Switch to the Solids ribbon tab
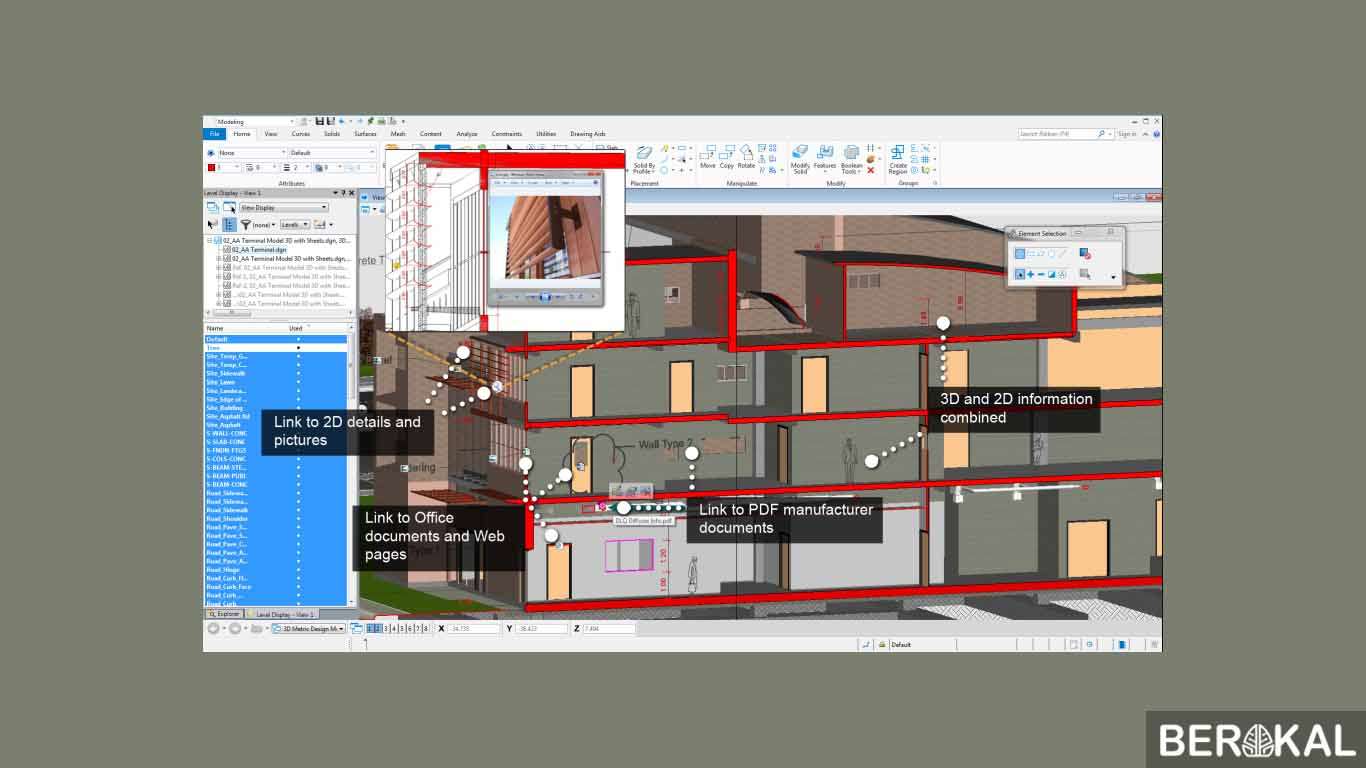The image size is (1366, 768). (x=331, y=133)
